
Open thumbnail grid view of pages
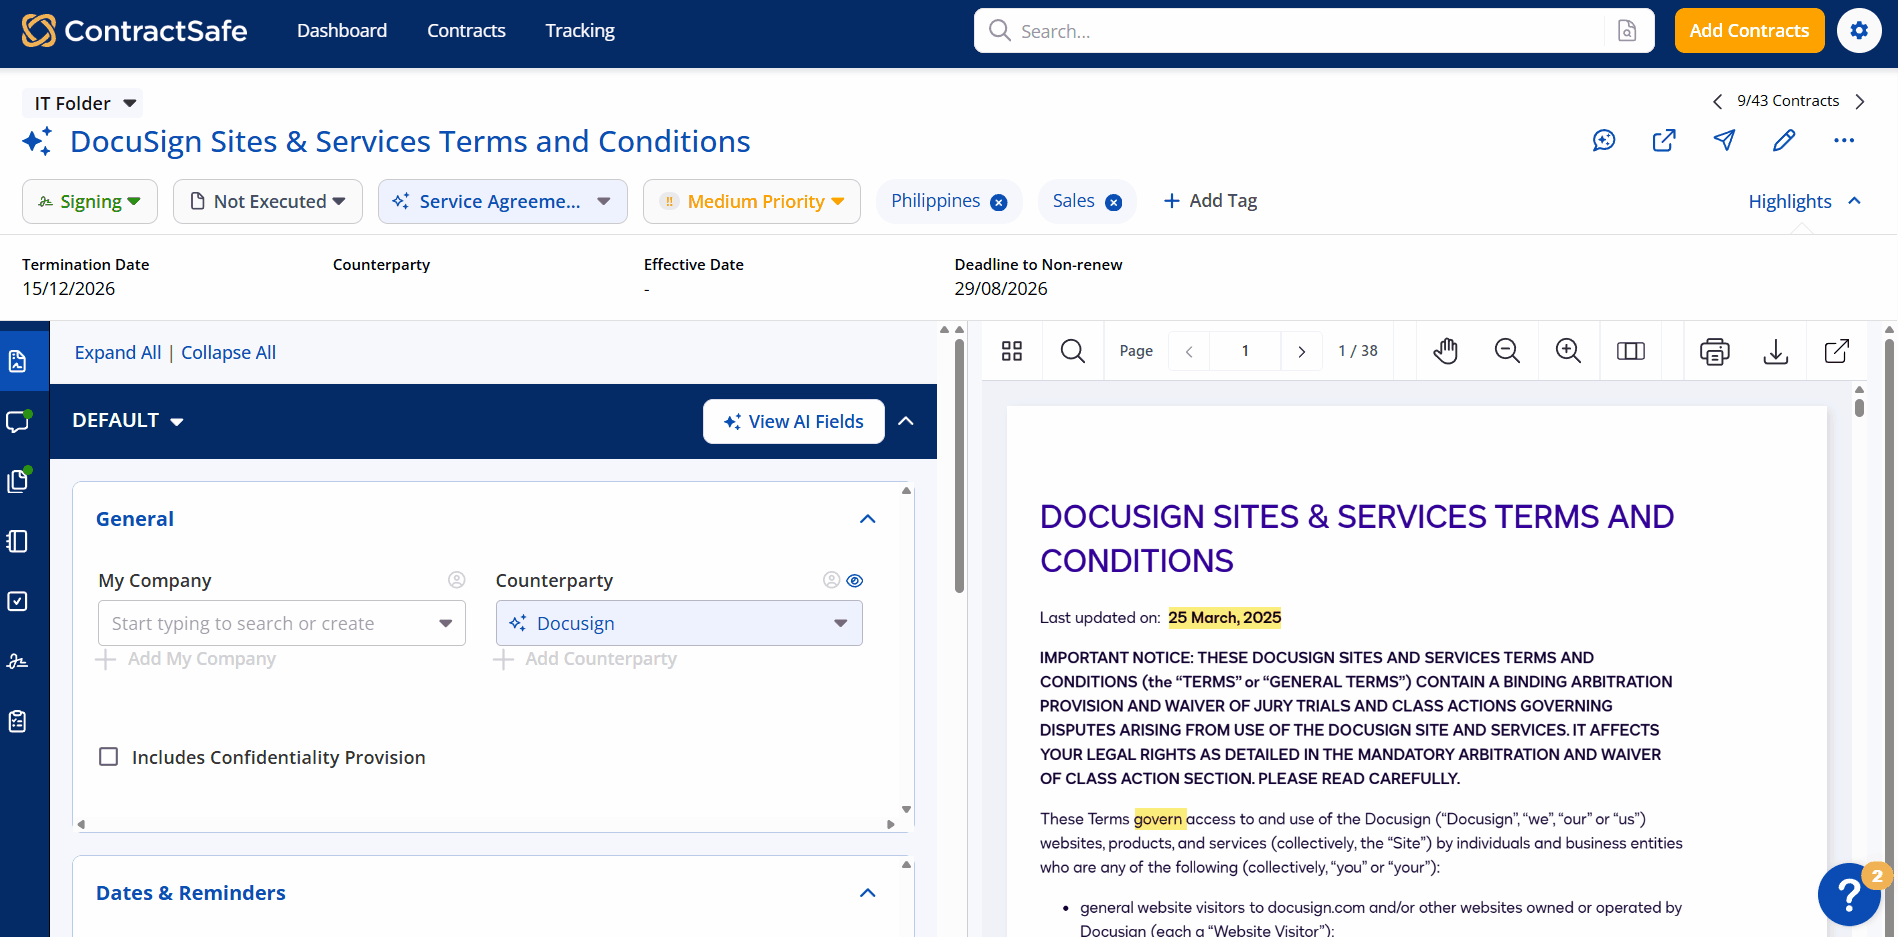coord(1012,351)
